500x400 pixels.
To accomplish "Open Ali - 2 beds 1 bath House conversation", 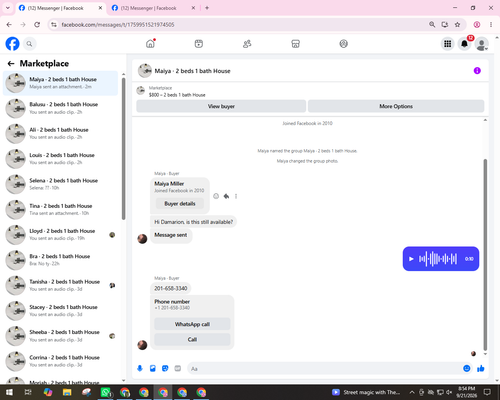I will point(60,133).
